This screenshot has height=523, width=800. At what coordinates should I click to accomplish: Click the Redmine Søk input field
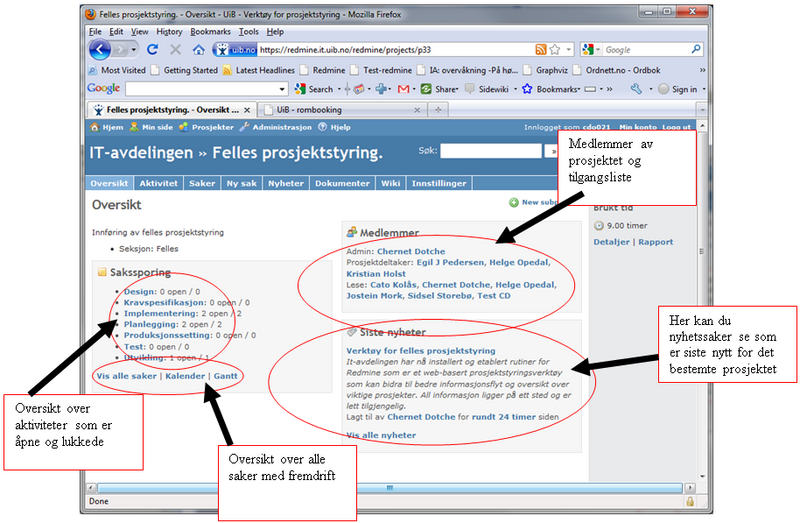[x=491, y=151]
